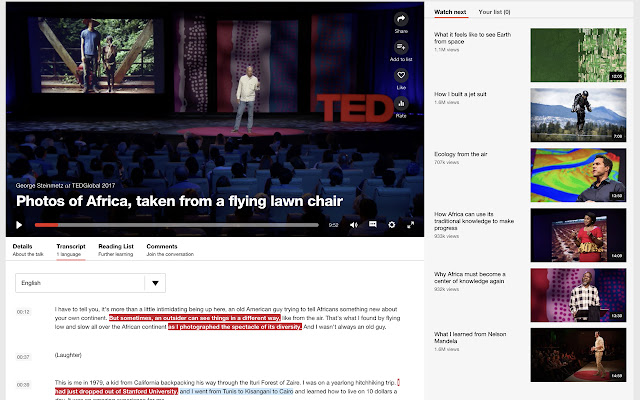This screenshot has width=640, height=400.
Task: Open the English transcript language dropdown
Action: 90,283
